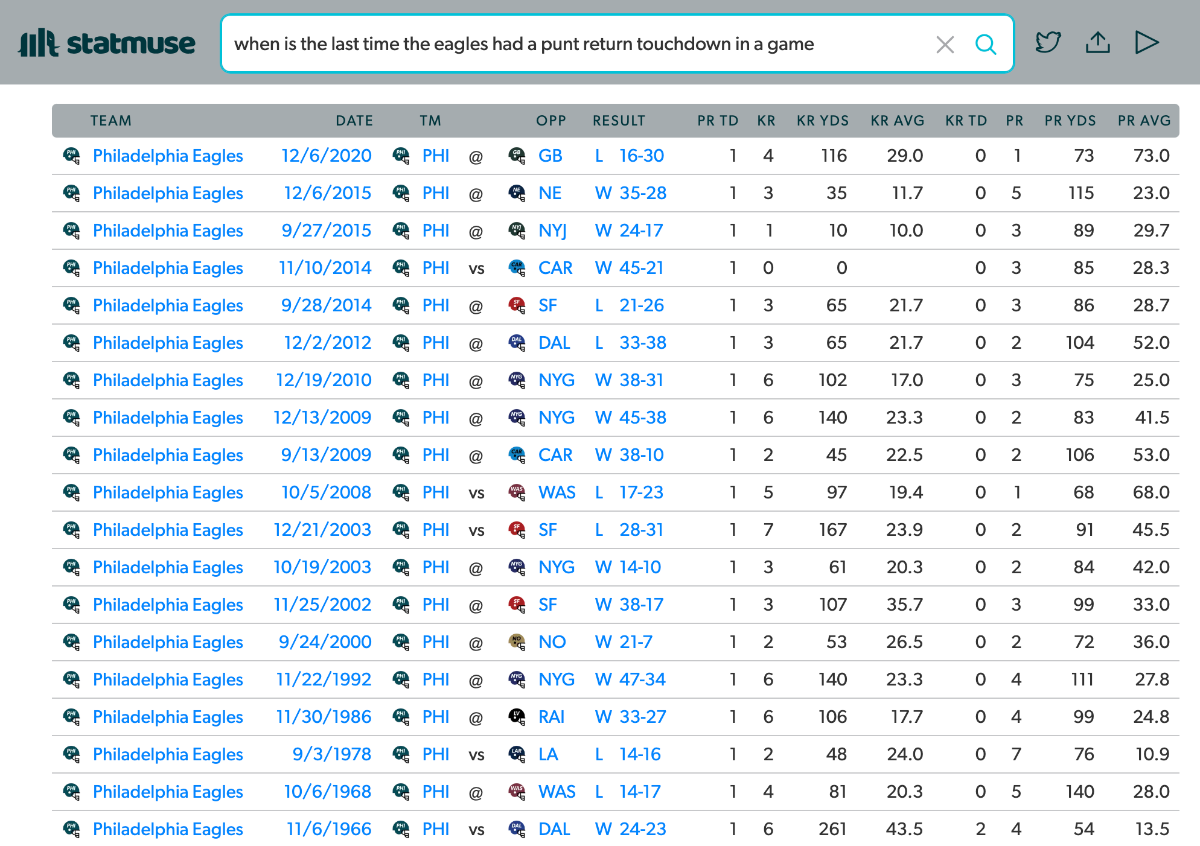Open the 12/6/2020 game date link

point(327,156)
